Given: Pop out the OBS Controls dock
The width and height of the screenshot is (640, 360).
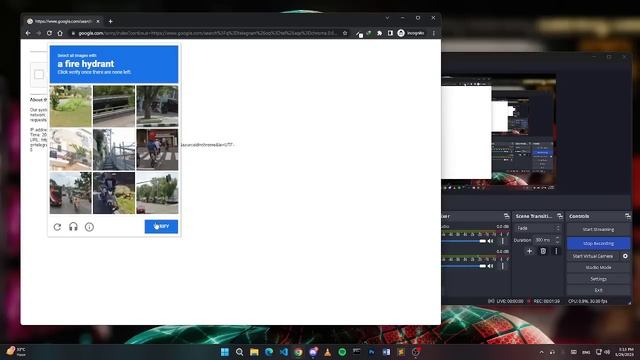Looking at the screenshot, I should 627,216.
